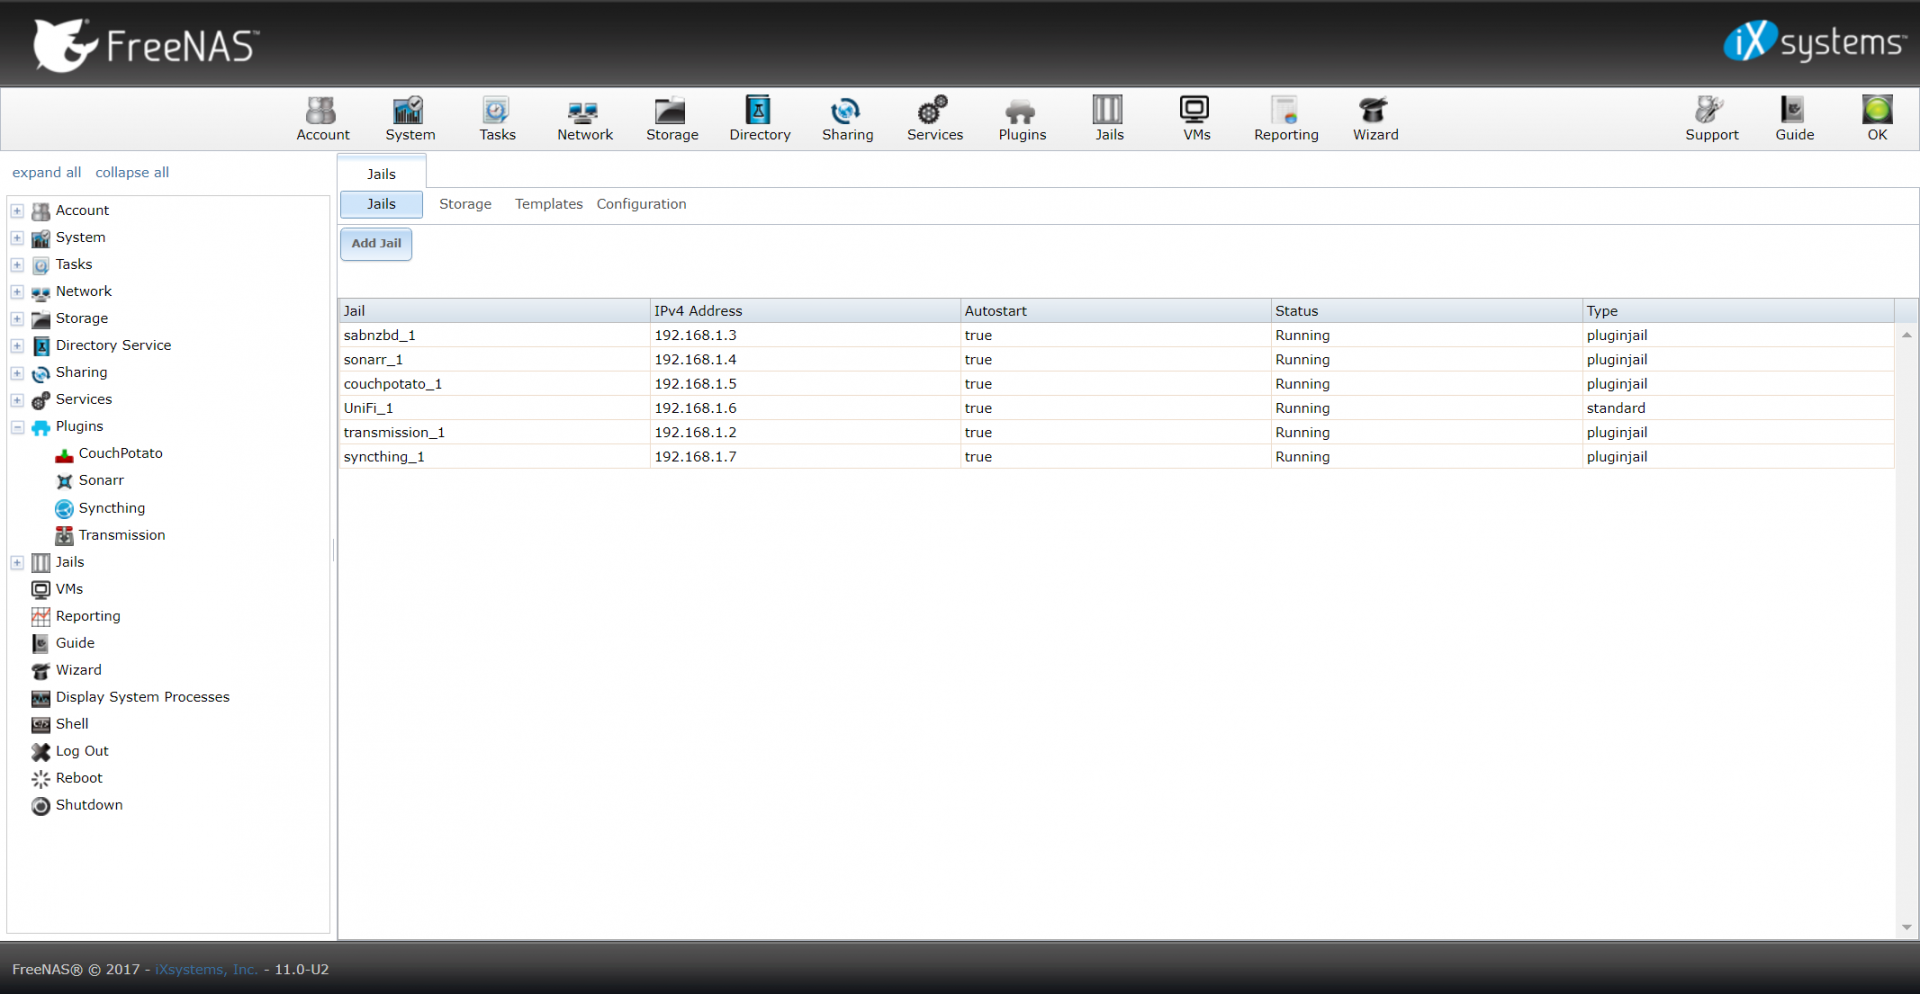Open the Jails toolbar icon
1920x994 pixels.
(x=1109, y=119)
